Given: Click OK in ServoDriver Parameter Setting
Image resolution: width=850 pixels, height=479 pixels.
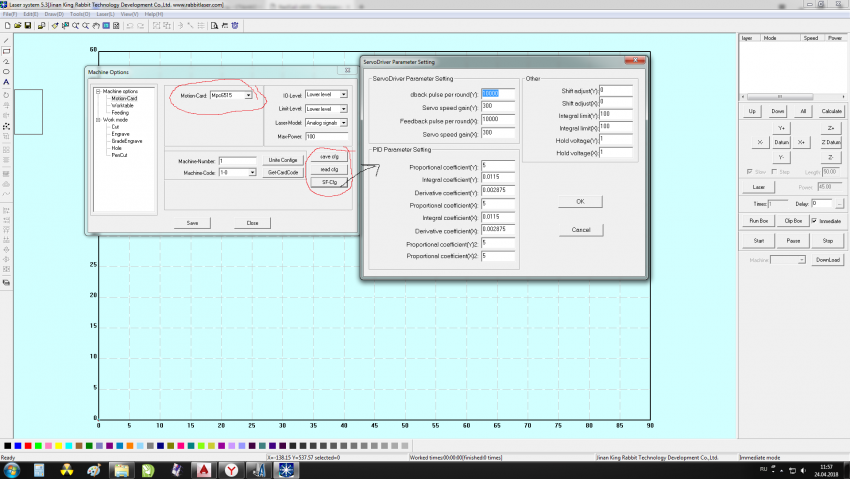Looking at the screenshot, I should 581,202.
